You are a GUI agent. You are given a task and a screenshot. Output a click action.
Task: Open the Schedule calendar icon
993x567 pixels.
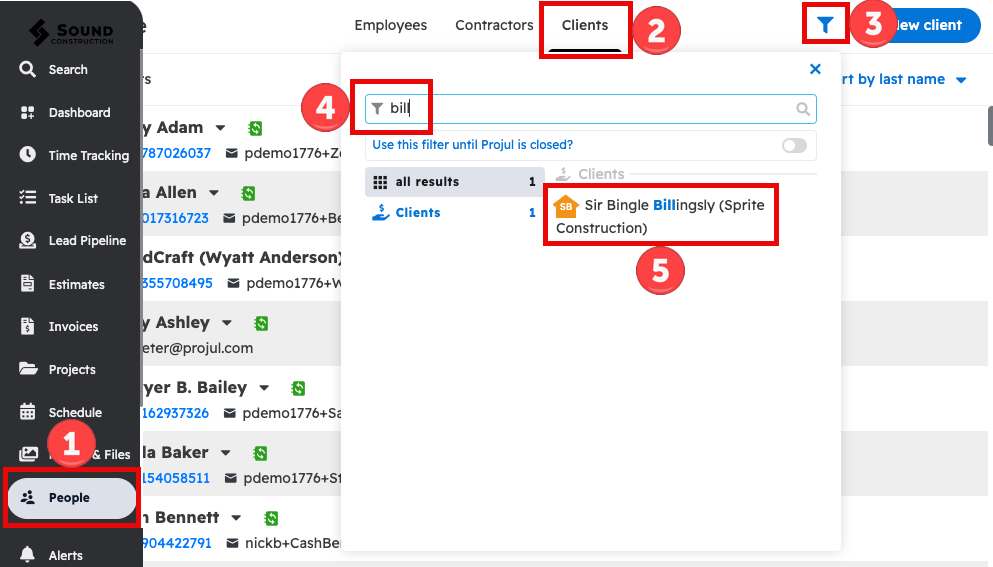tap(28, 412)
